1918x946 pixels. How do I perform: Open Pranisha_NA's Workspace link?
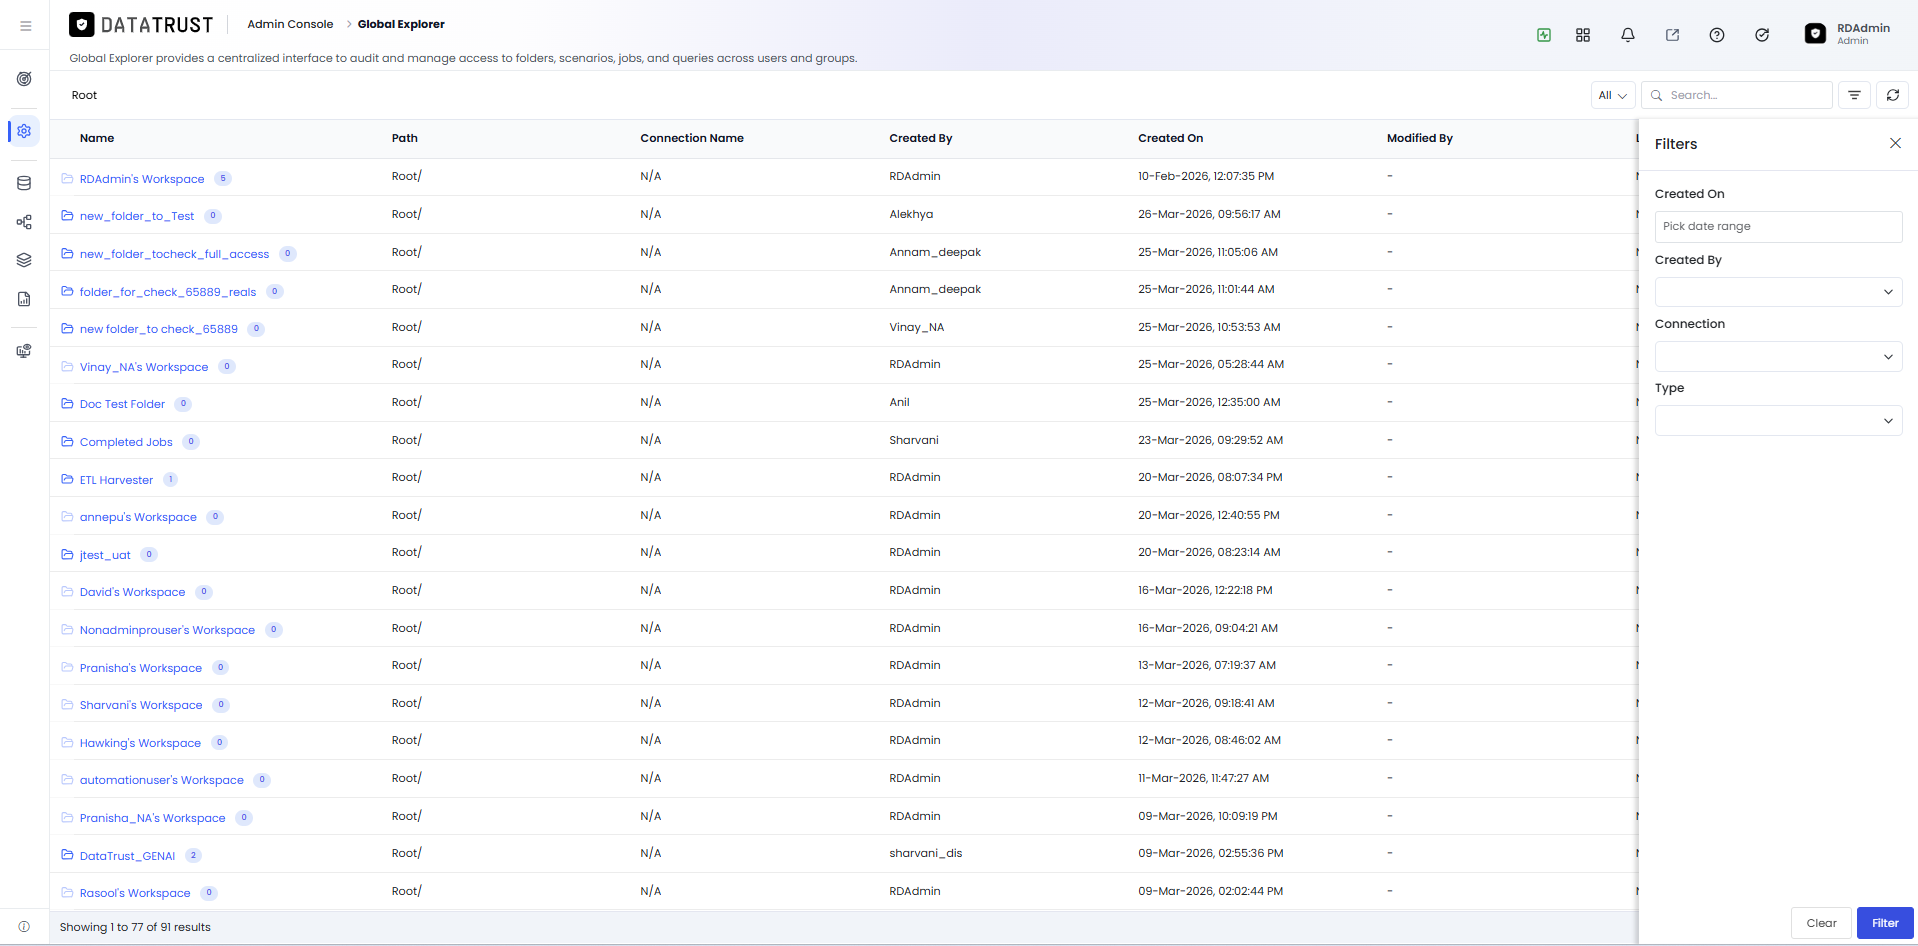coord(153,818)
